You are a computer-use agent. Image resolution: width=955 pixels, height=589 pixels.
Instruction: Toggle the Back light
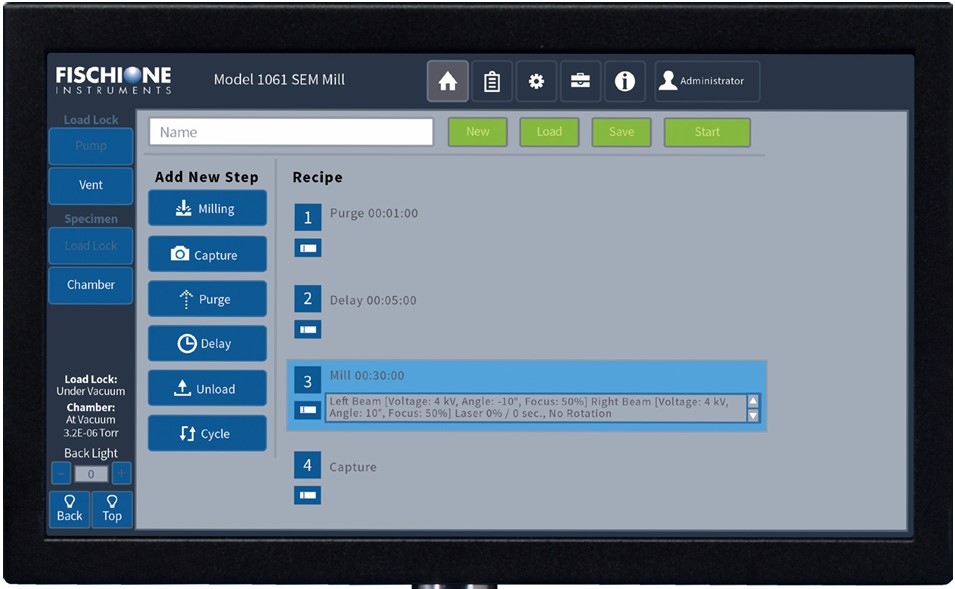click(x=69, y=509)
